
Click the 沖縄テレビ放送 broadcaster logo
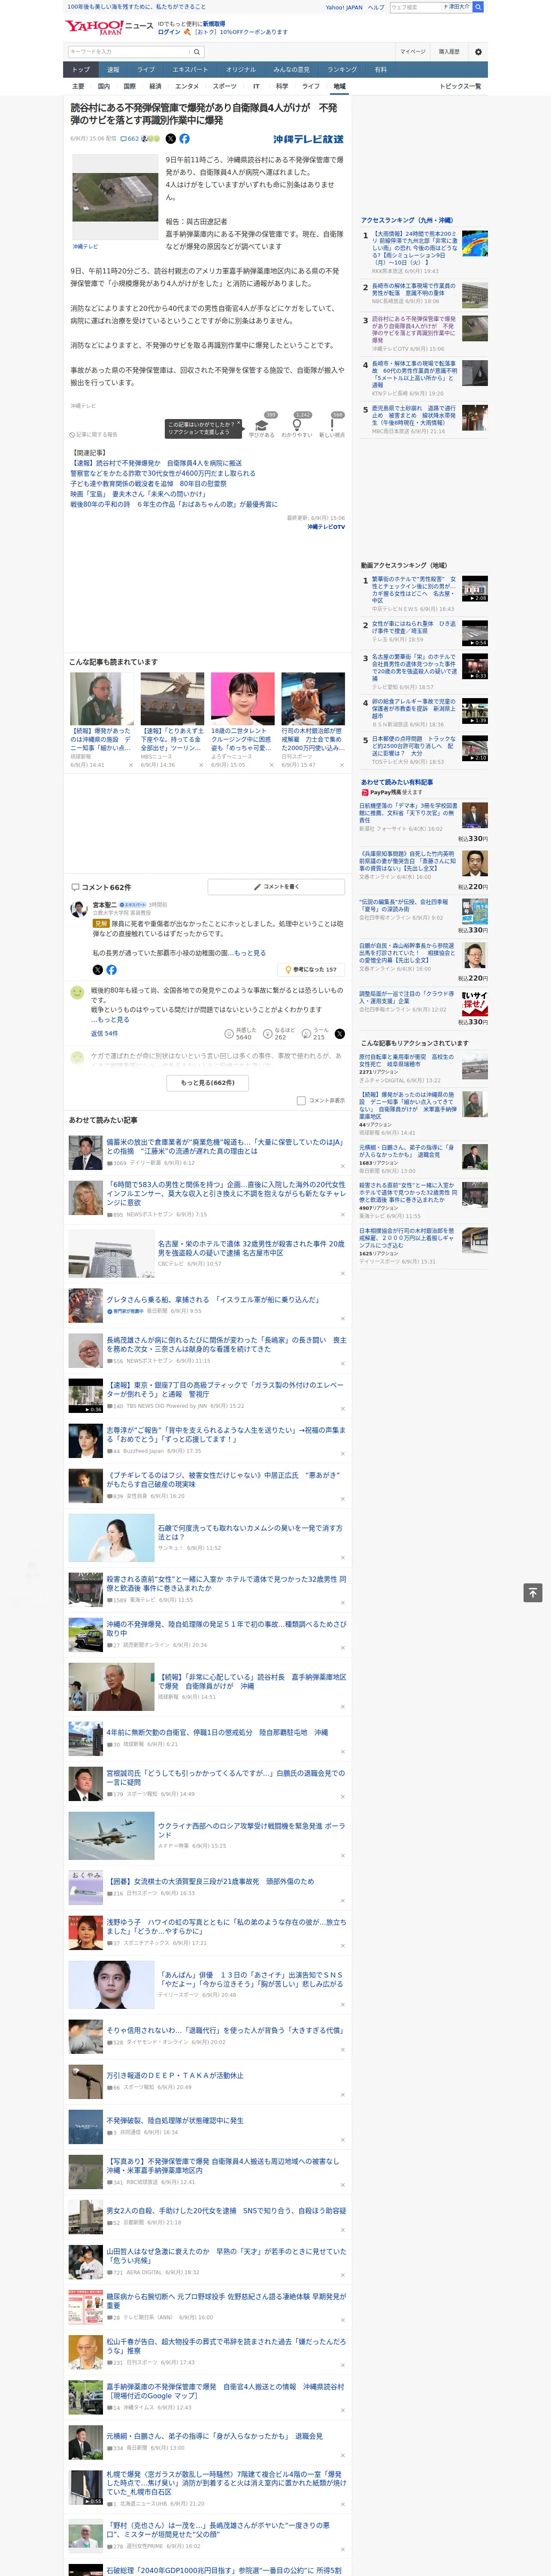point(308,139)
